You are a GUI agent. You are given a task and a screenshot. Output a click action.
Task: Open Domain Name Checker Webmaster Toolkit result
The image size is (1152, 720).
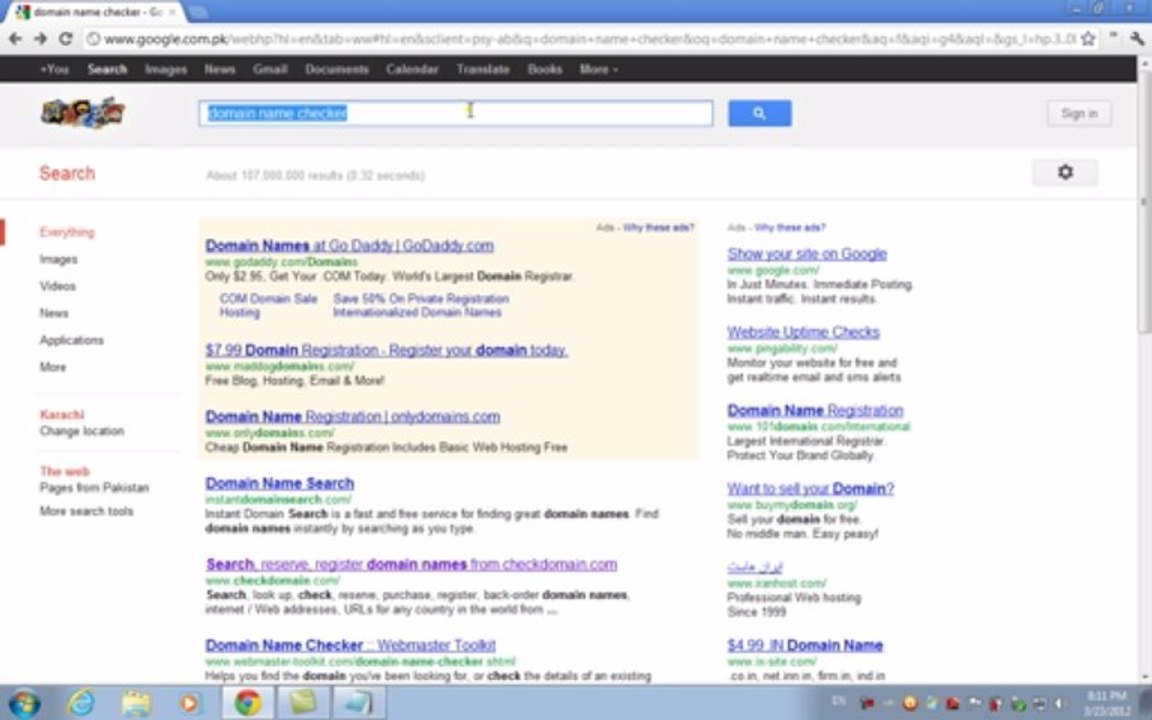350,645
